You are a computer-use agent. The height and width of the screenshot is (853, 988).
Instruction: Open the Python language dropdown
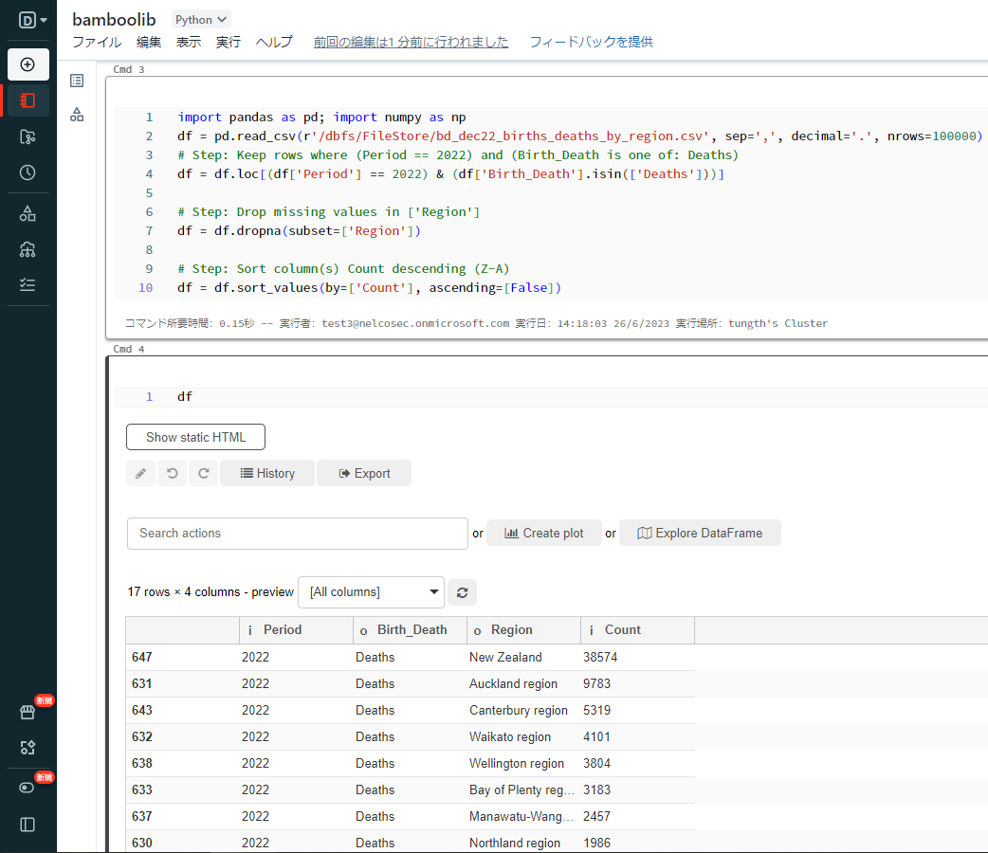[200, 20]
